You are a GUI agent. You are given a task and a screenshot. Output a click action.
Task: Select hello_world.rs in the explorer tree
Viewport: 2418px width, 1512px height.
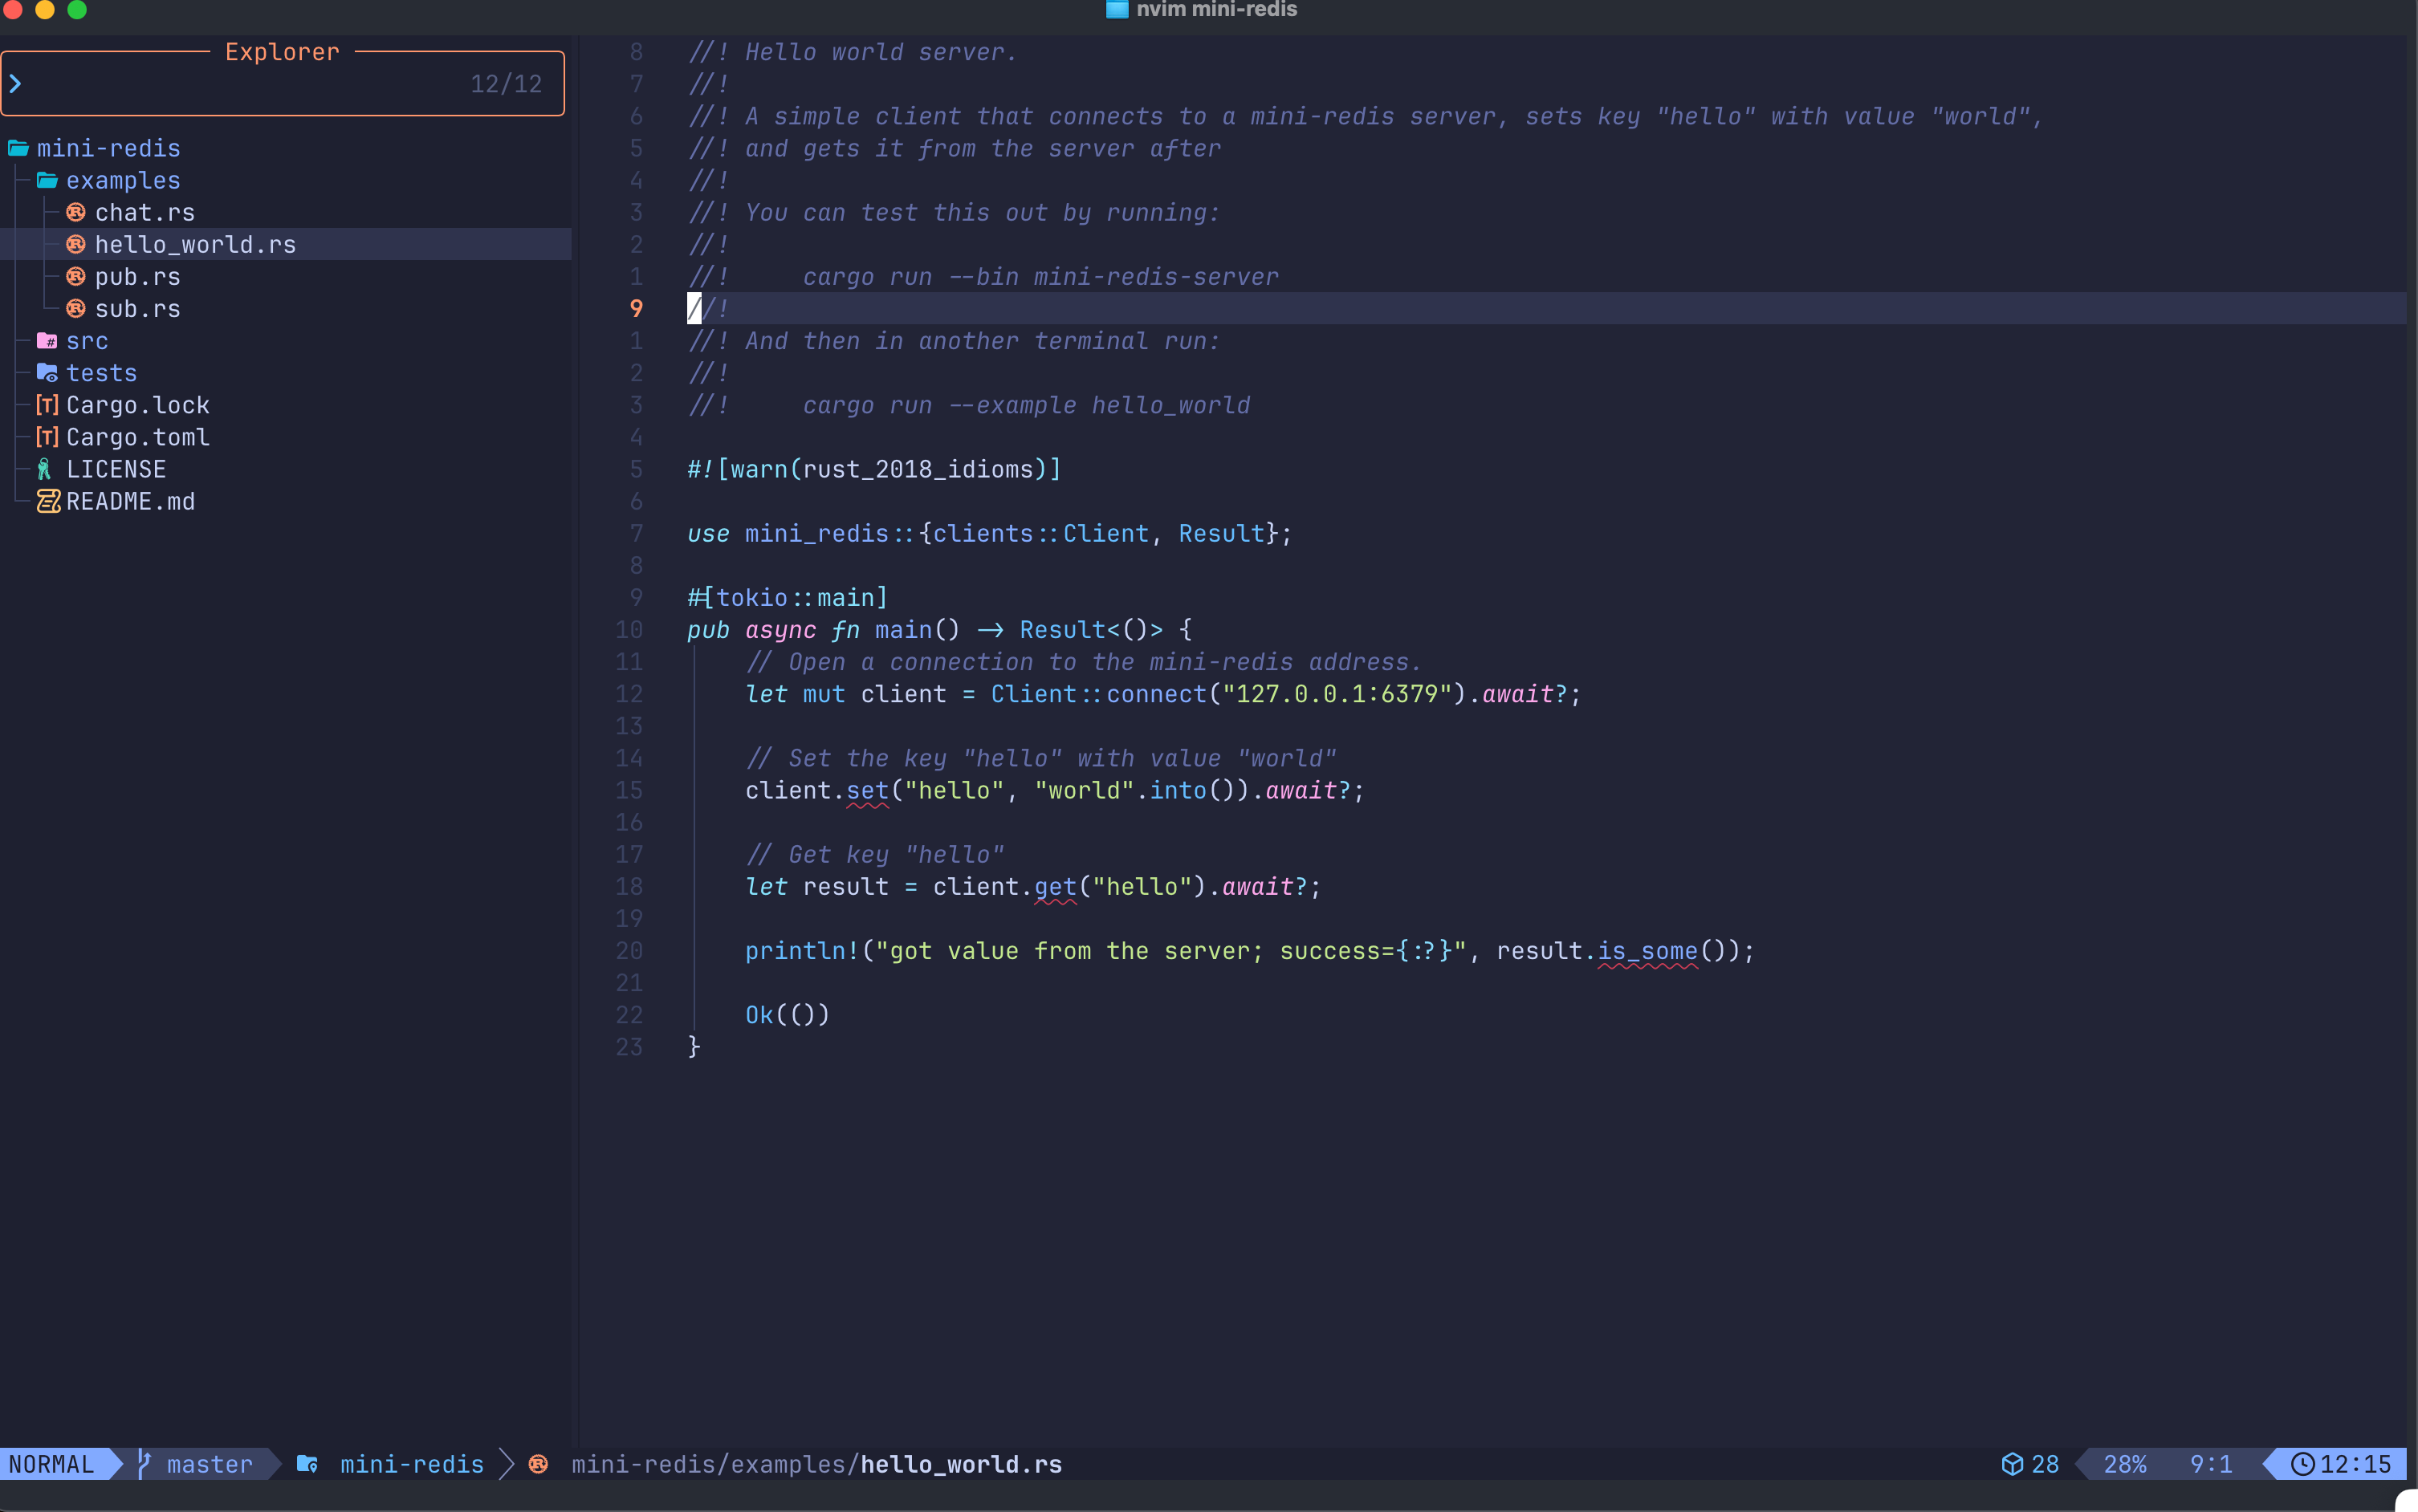195,244
